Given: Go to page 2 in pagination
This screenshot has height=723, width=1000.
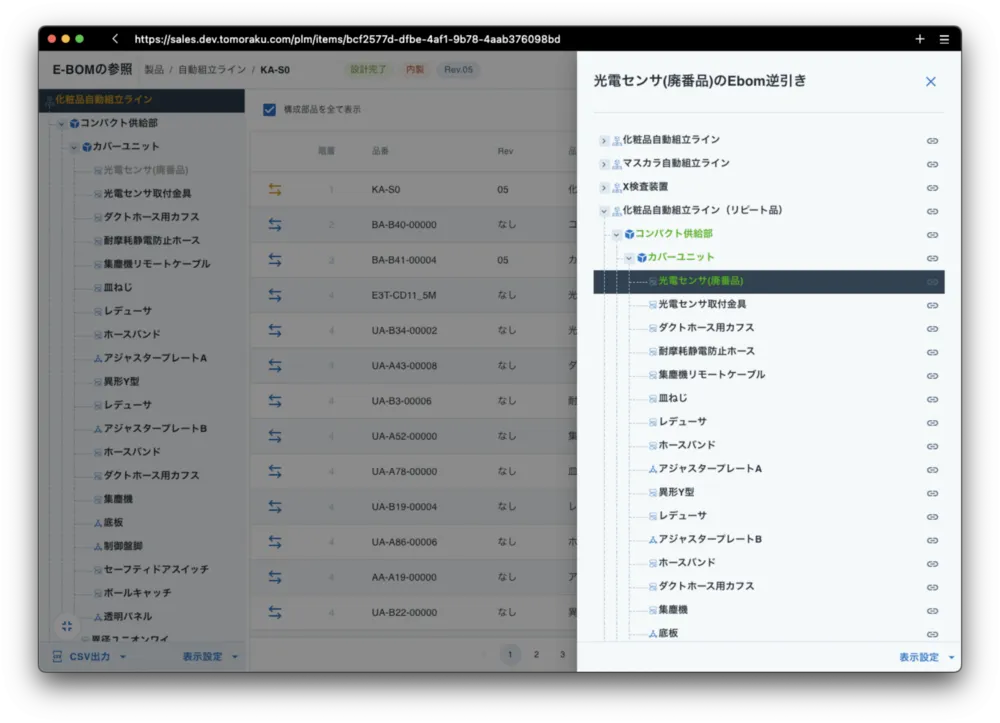Looking at the screenshot, I should [536, 655].
